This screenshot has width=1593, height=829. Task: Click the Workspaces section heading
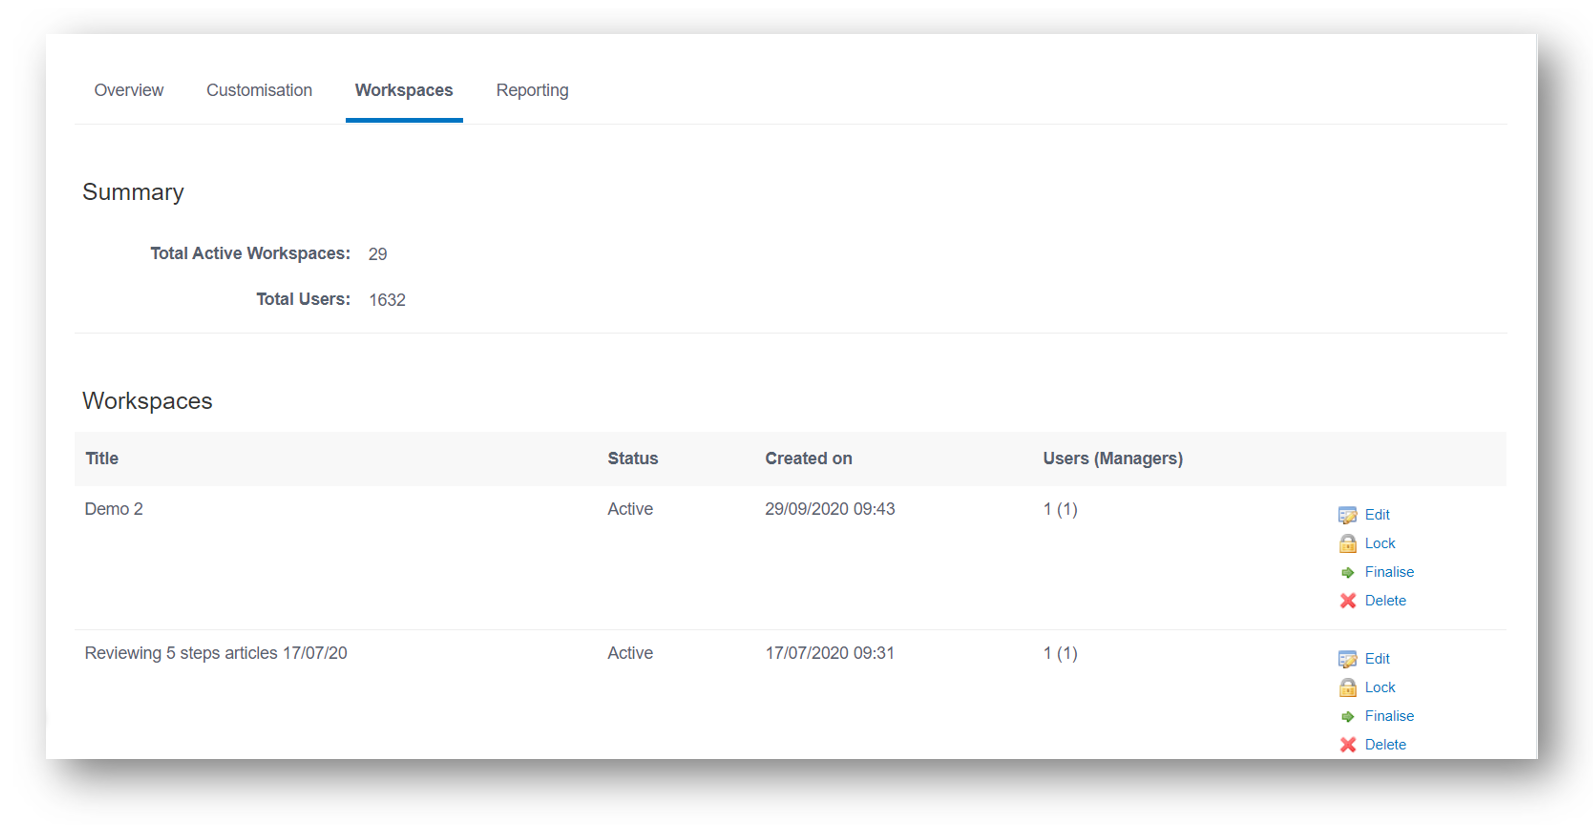[147, 401]
